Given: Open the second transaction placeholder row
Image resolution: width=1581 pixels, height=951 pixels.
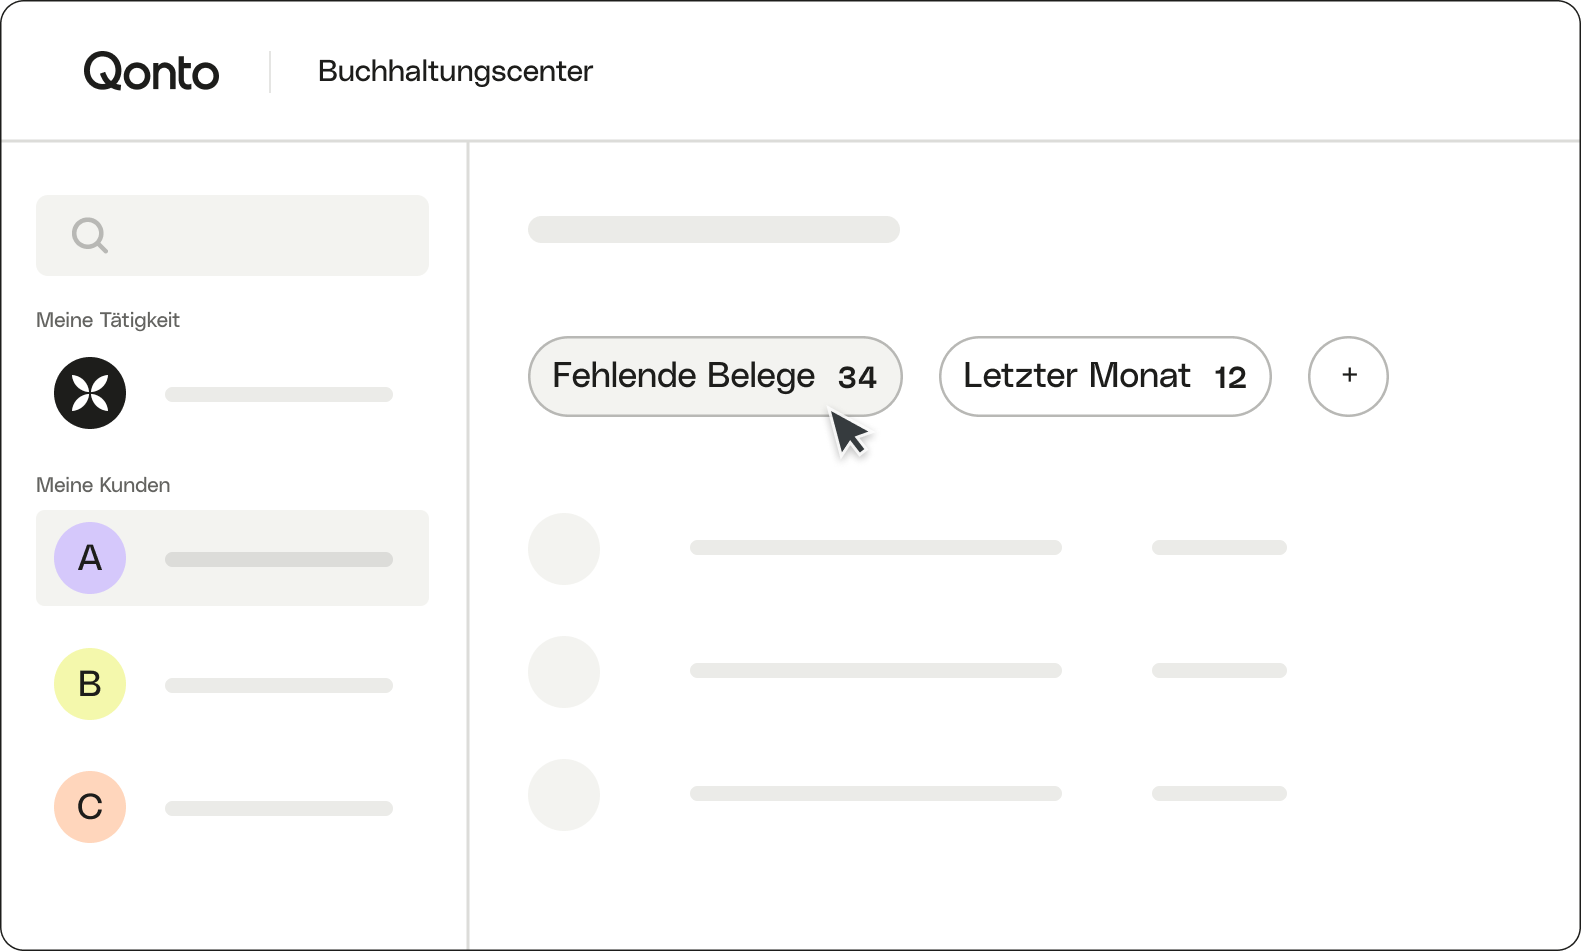Looking at the screenshot, I should 907,671.
